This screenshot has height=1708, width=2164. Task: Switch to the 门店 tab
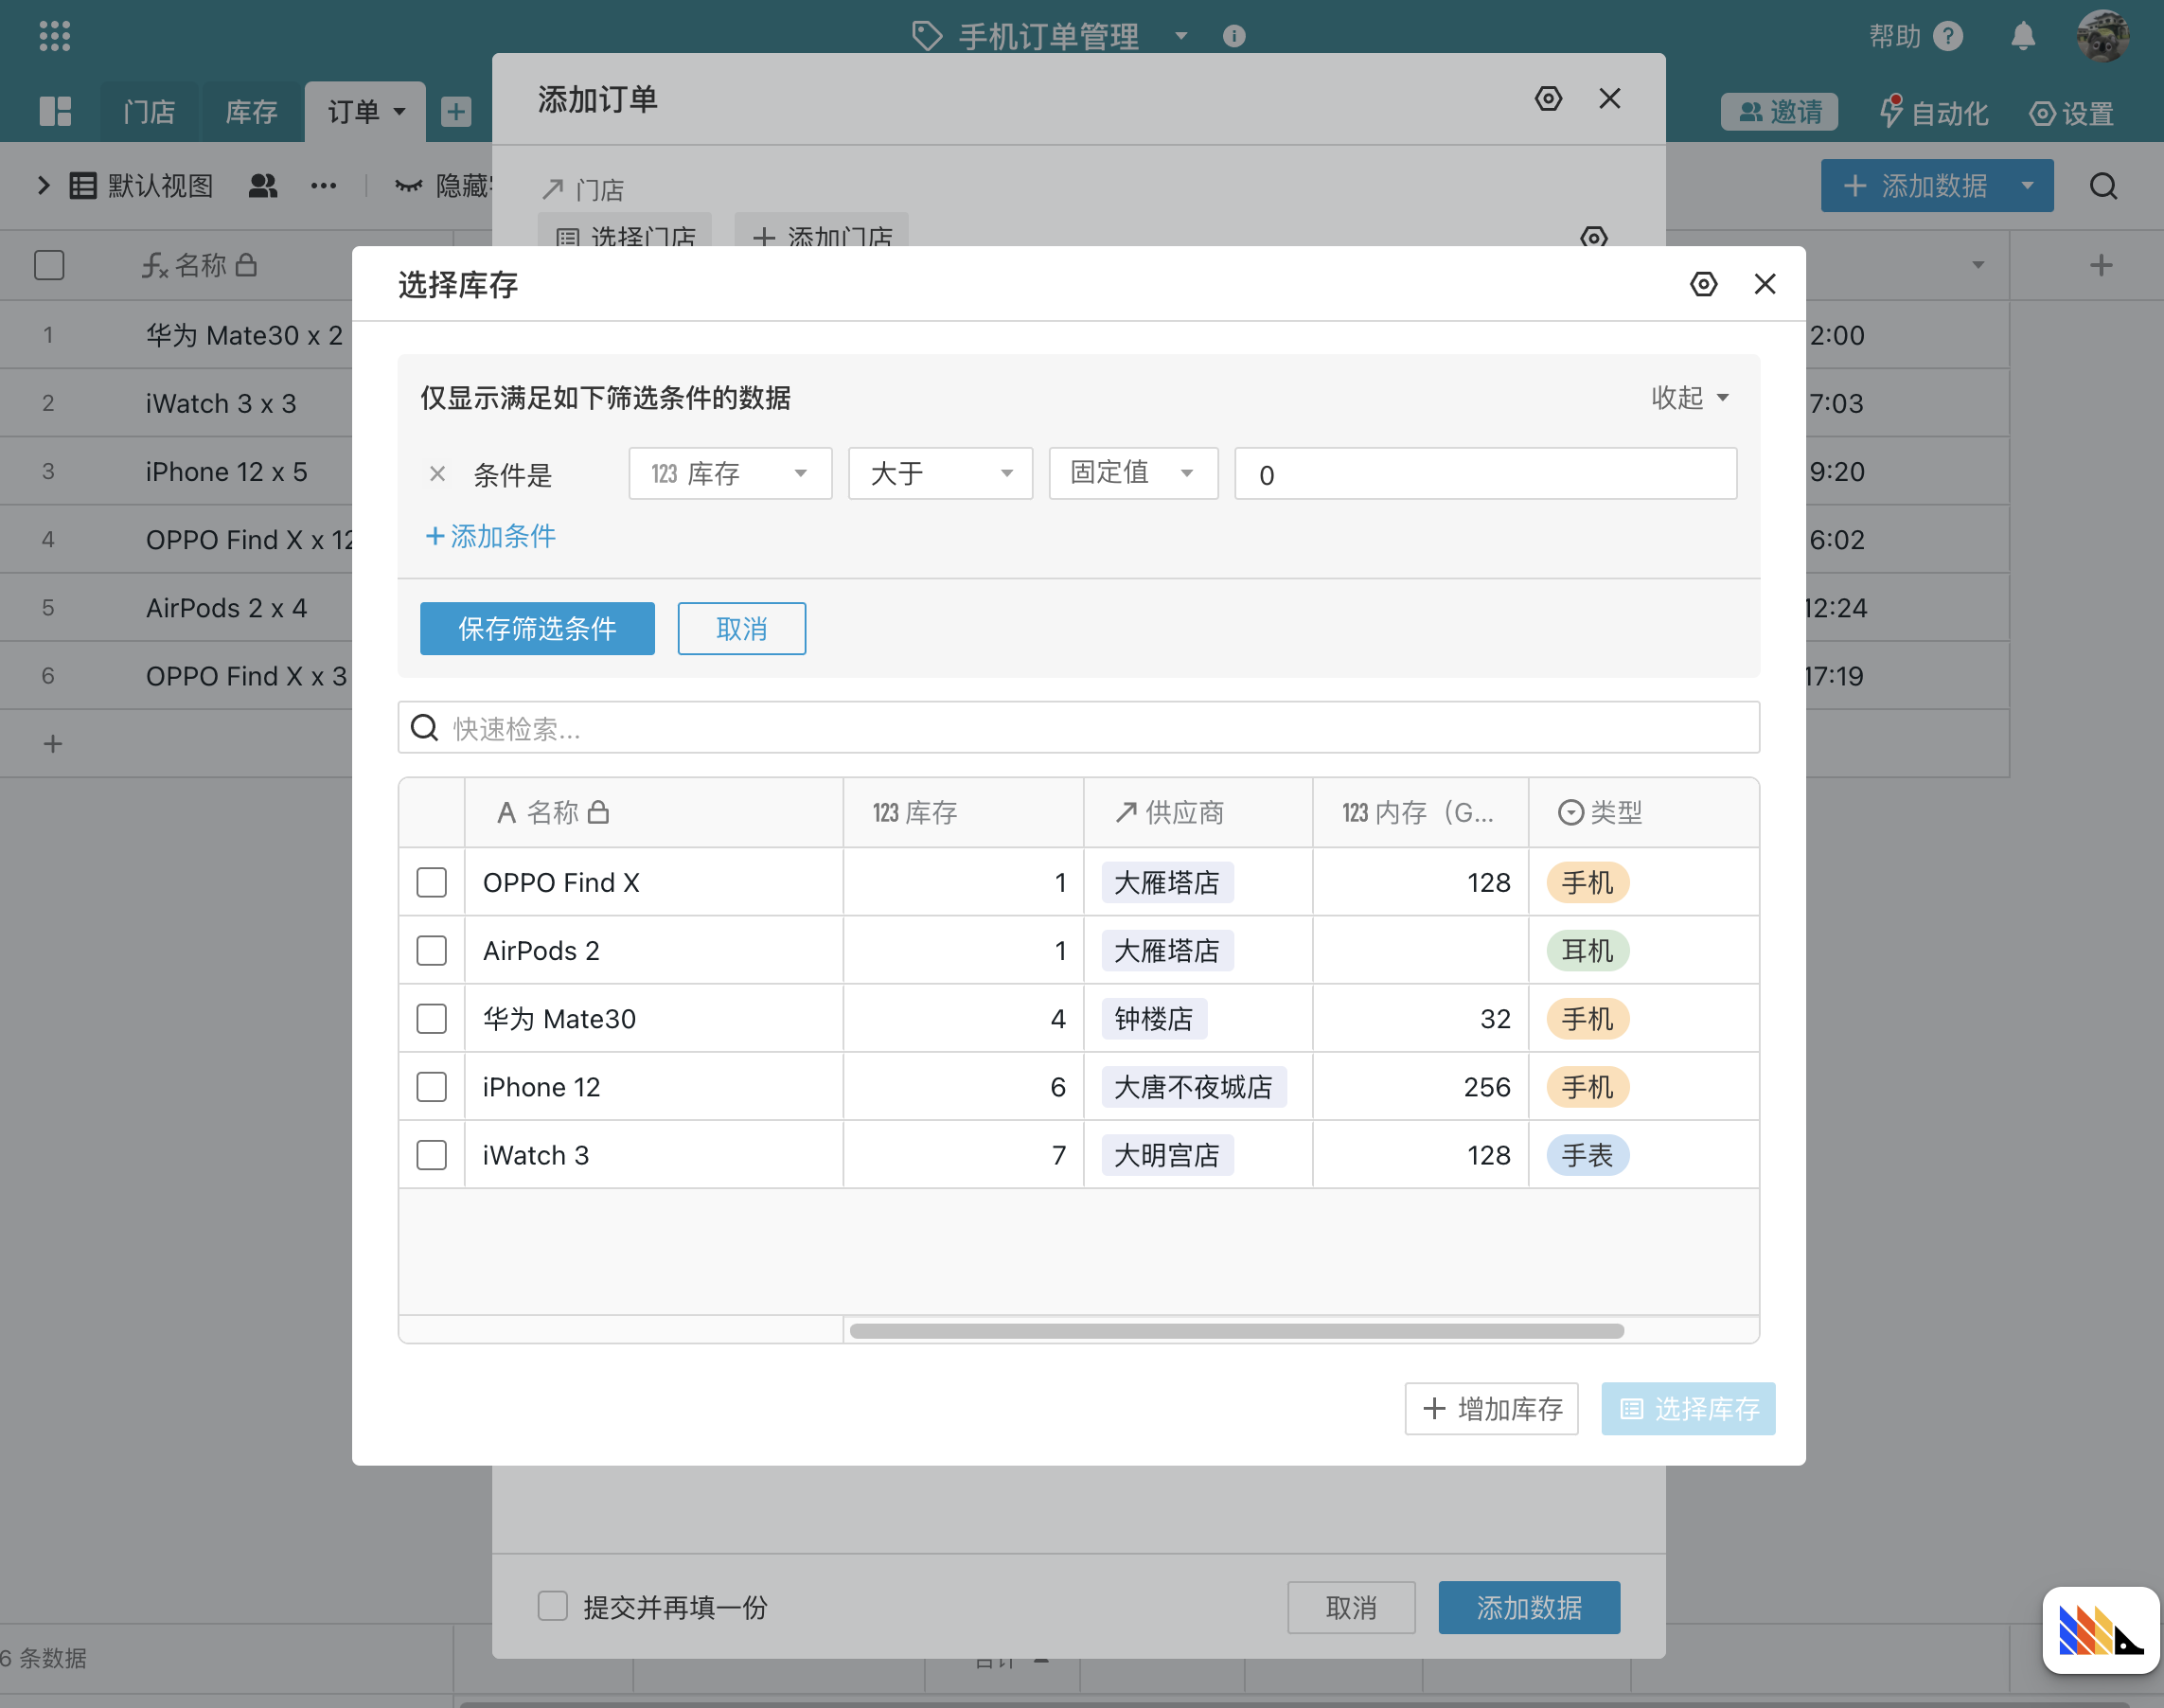click(x=149, y=111)
